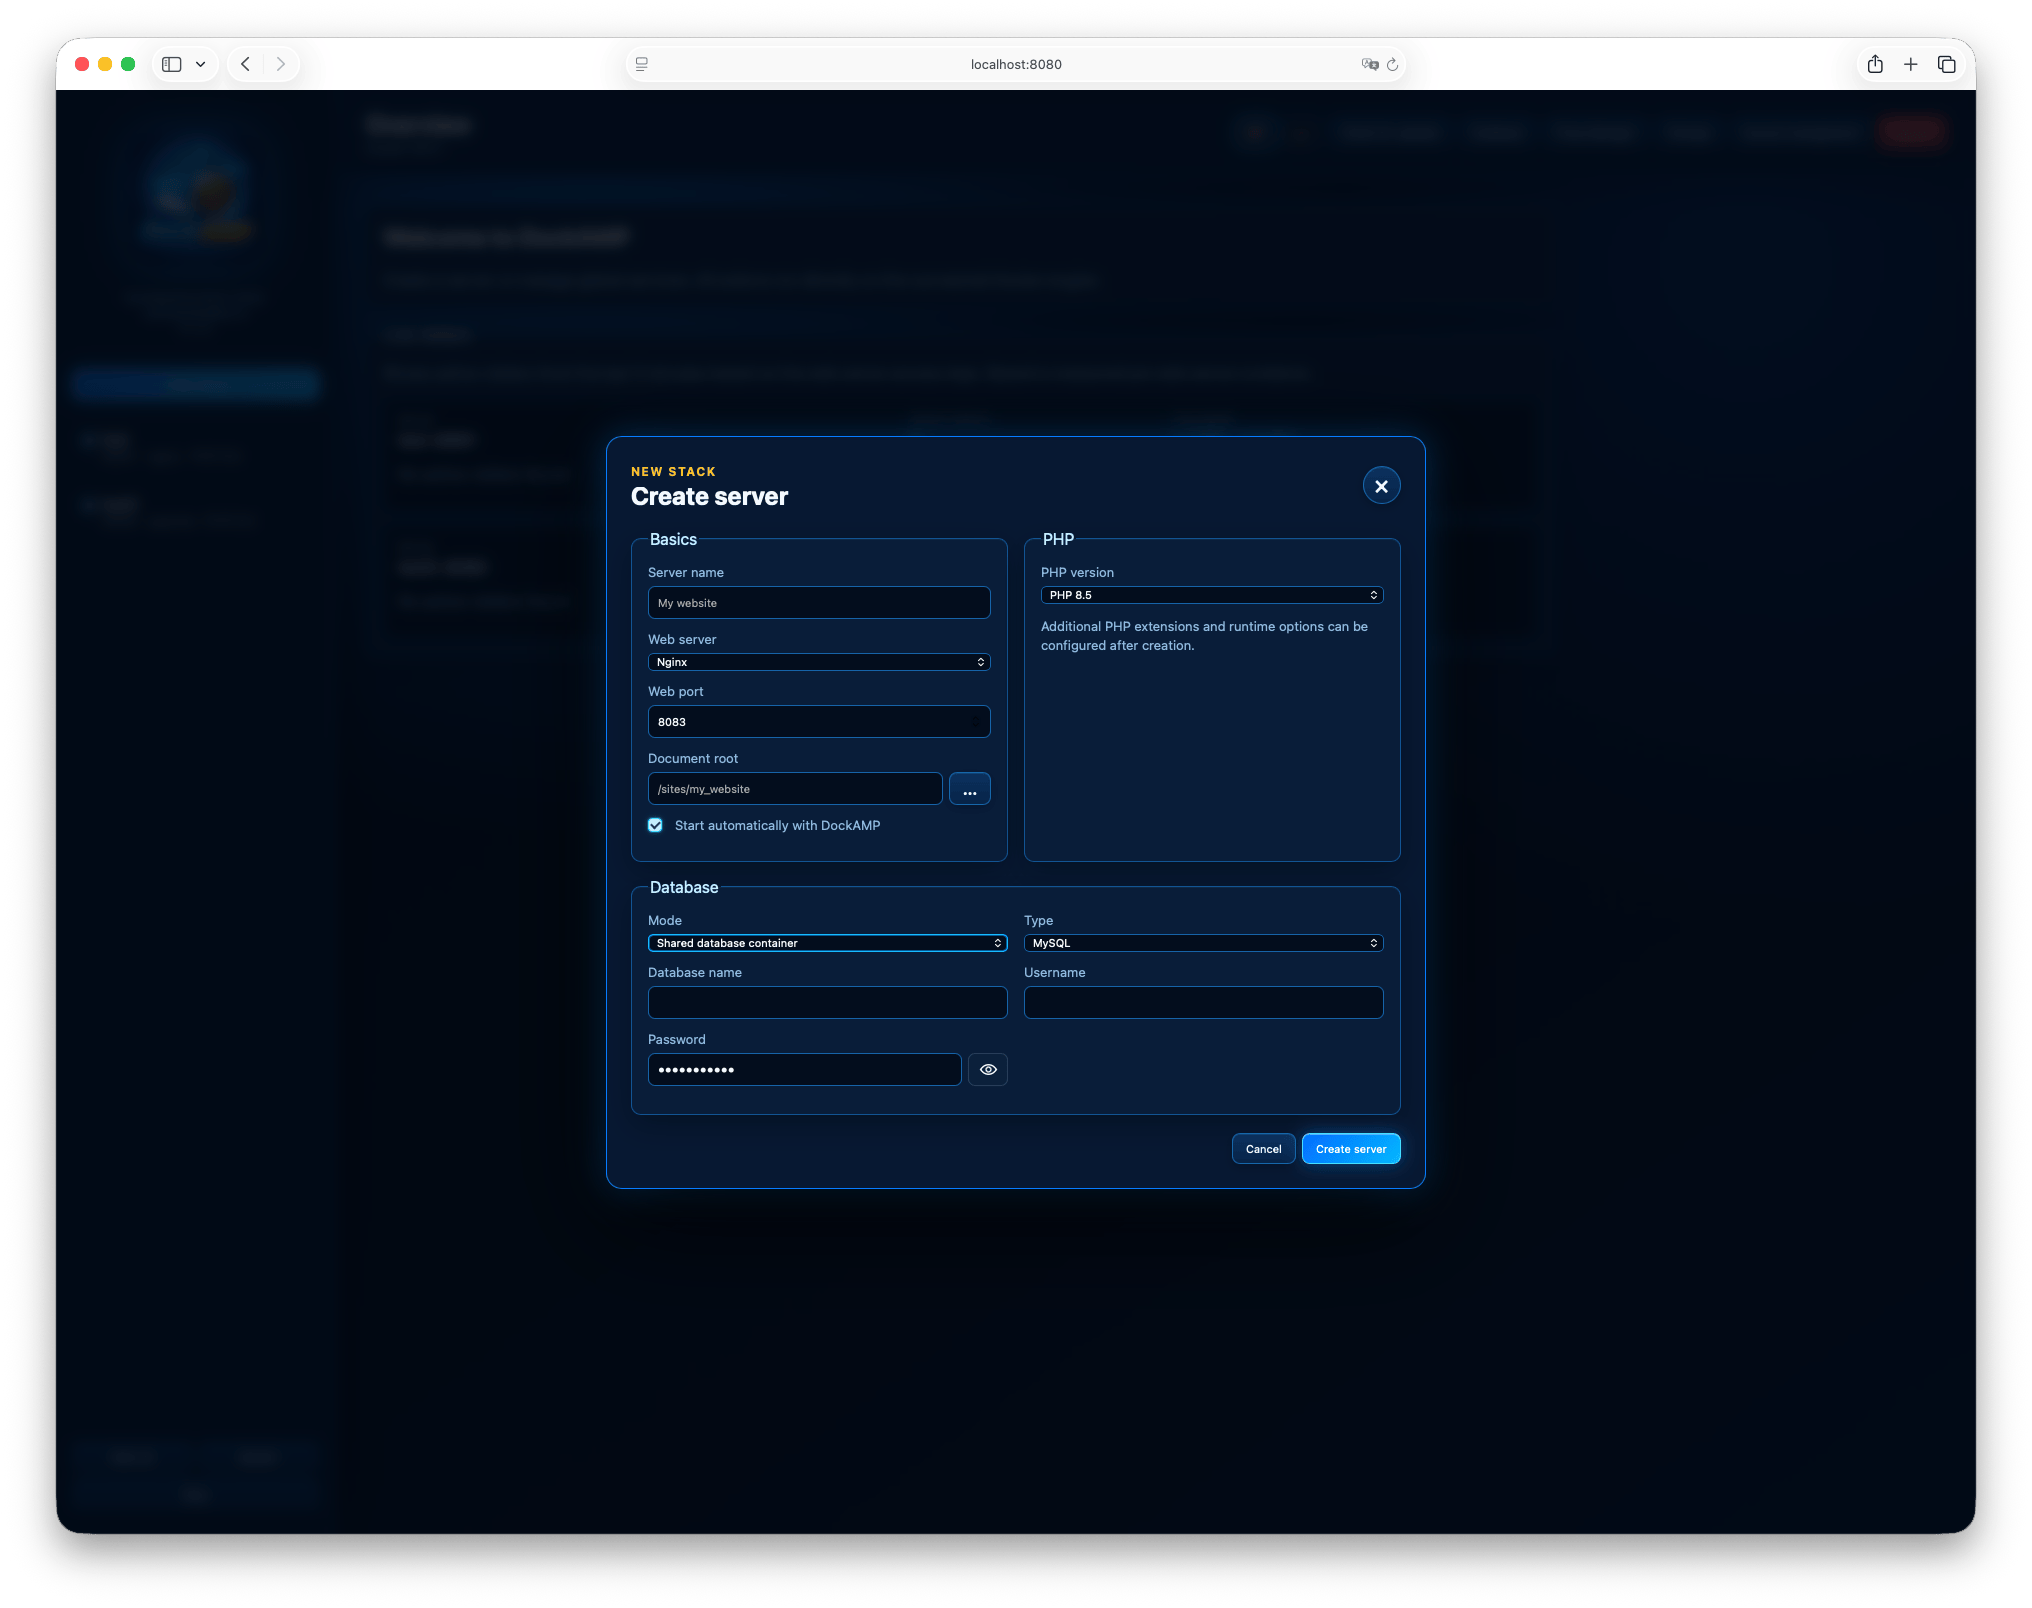This screenshot has height=1608, width=2032.
Task: Click the Document root input field
Action: pyautogui.click(x=795, y=789)
